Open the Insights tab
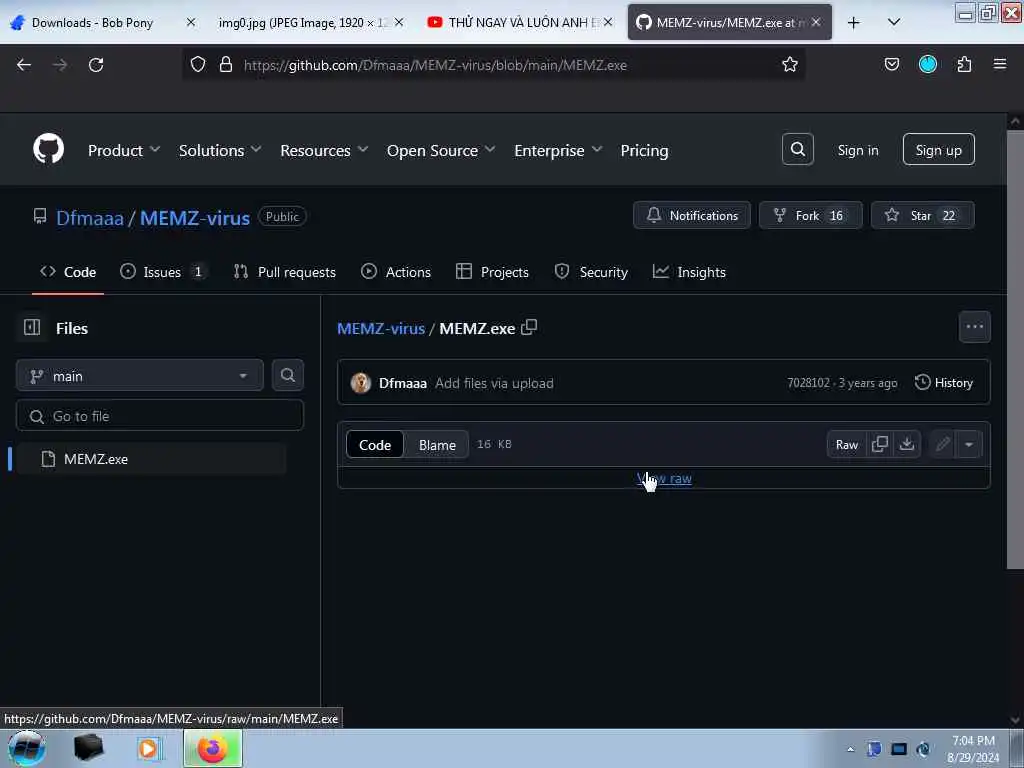This screenshot has width=1024, height=768. tap(689, 272)
